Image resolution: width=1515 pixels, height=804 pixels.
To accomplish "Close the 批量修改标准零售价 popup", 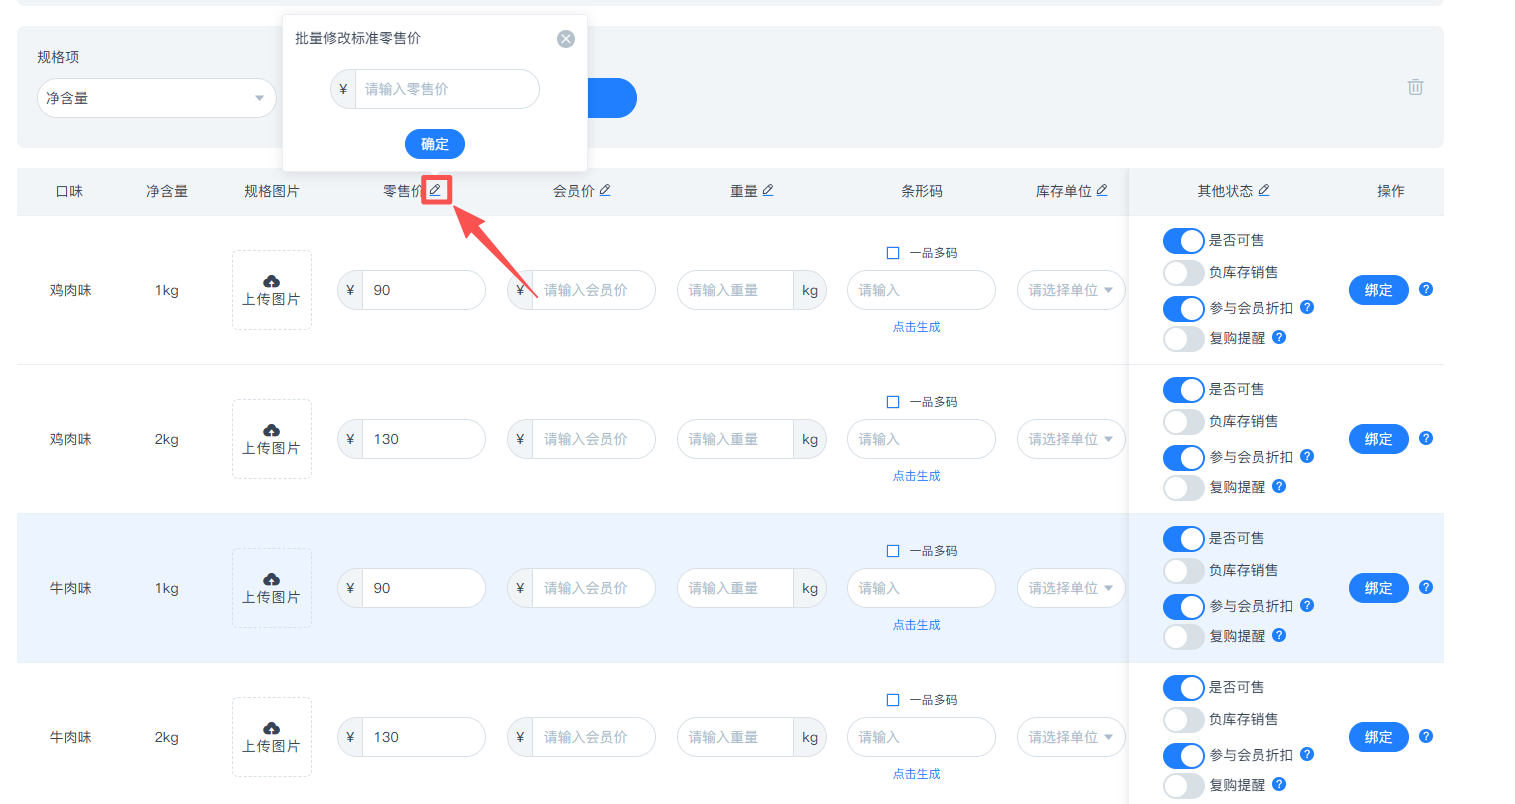I will [566, 39].
